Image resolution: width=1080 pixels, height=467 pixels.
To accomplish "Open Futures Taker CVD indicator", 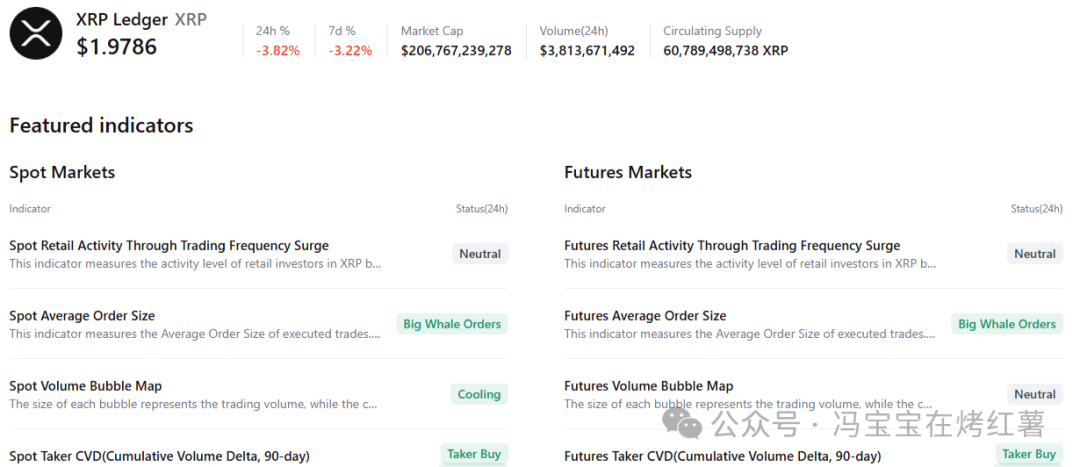I will (x=722, y=457).
